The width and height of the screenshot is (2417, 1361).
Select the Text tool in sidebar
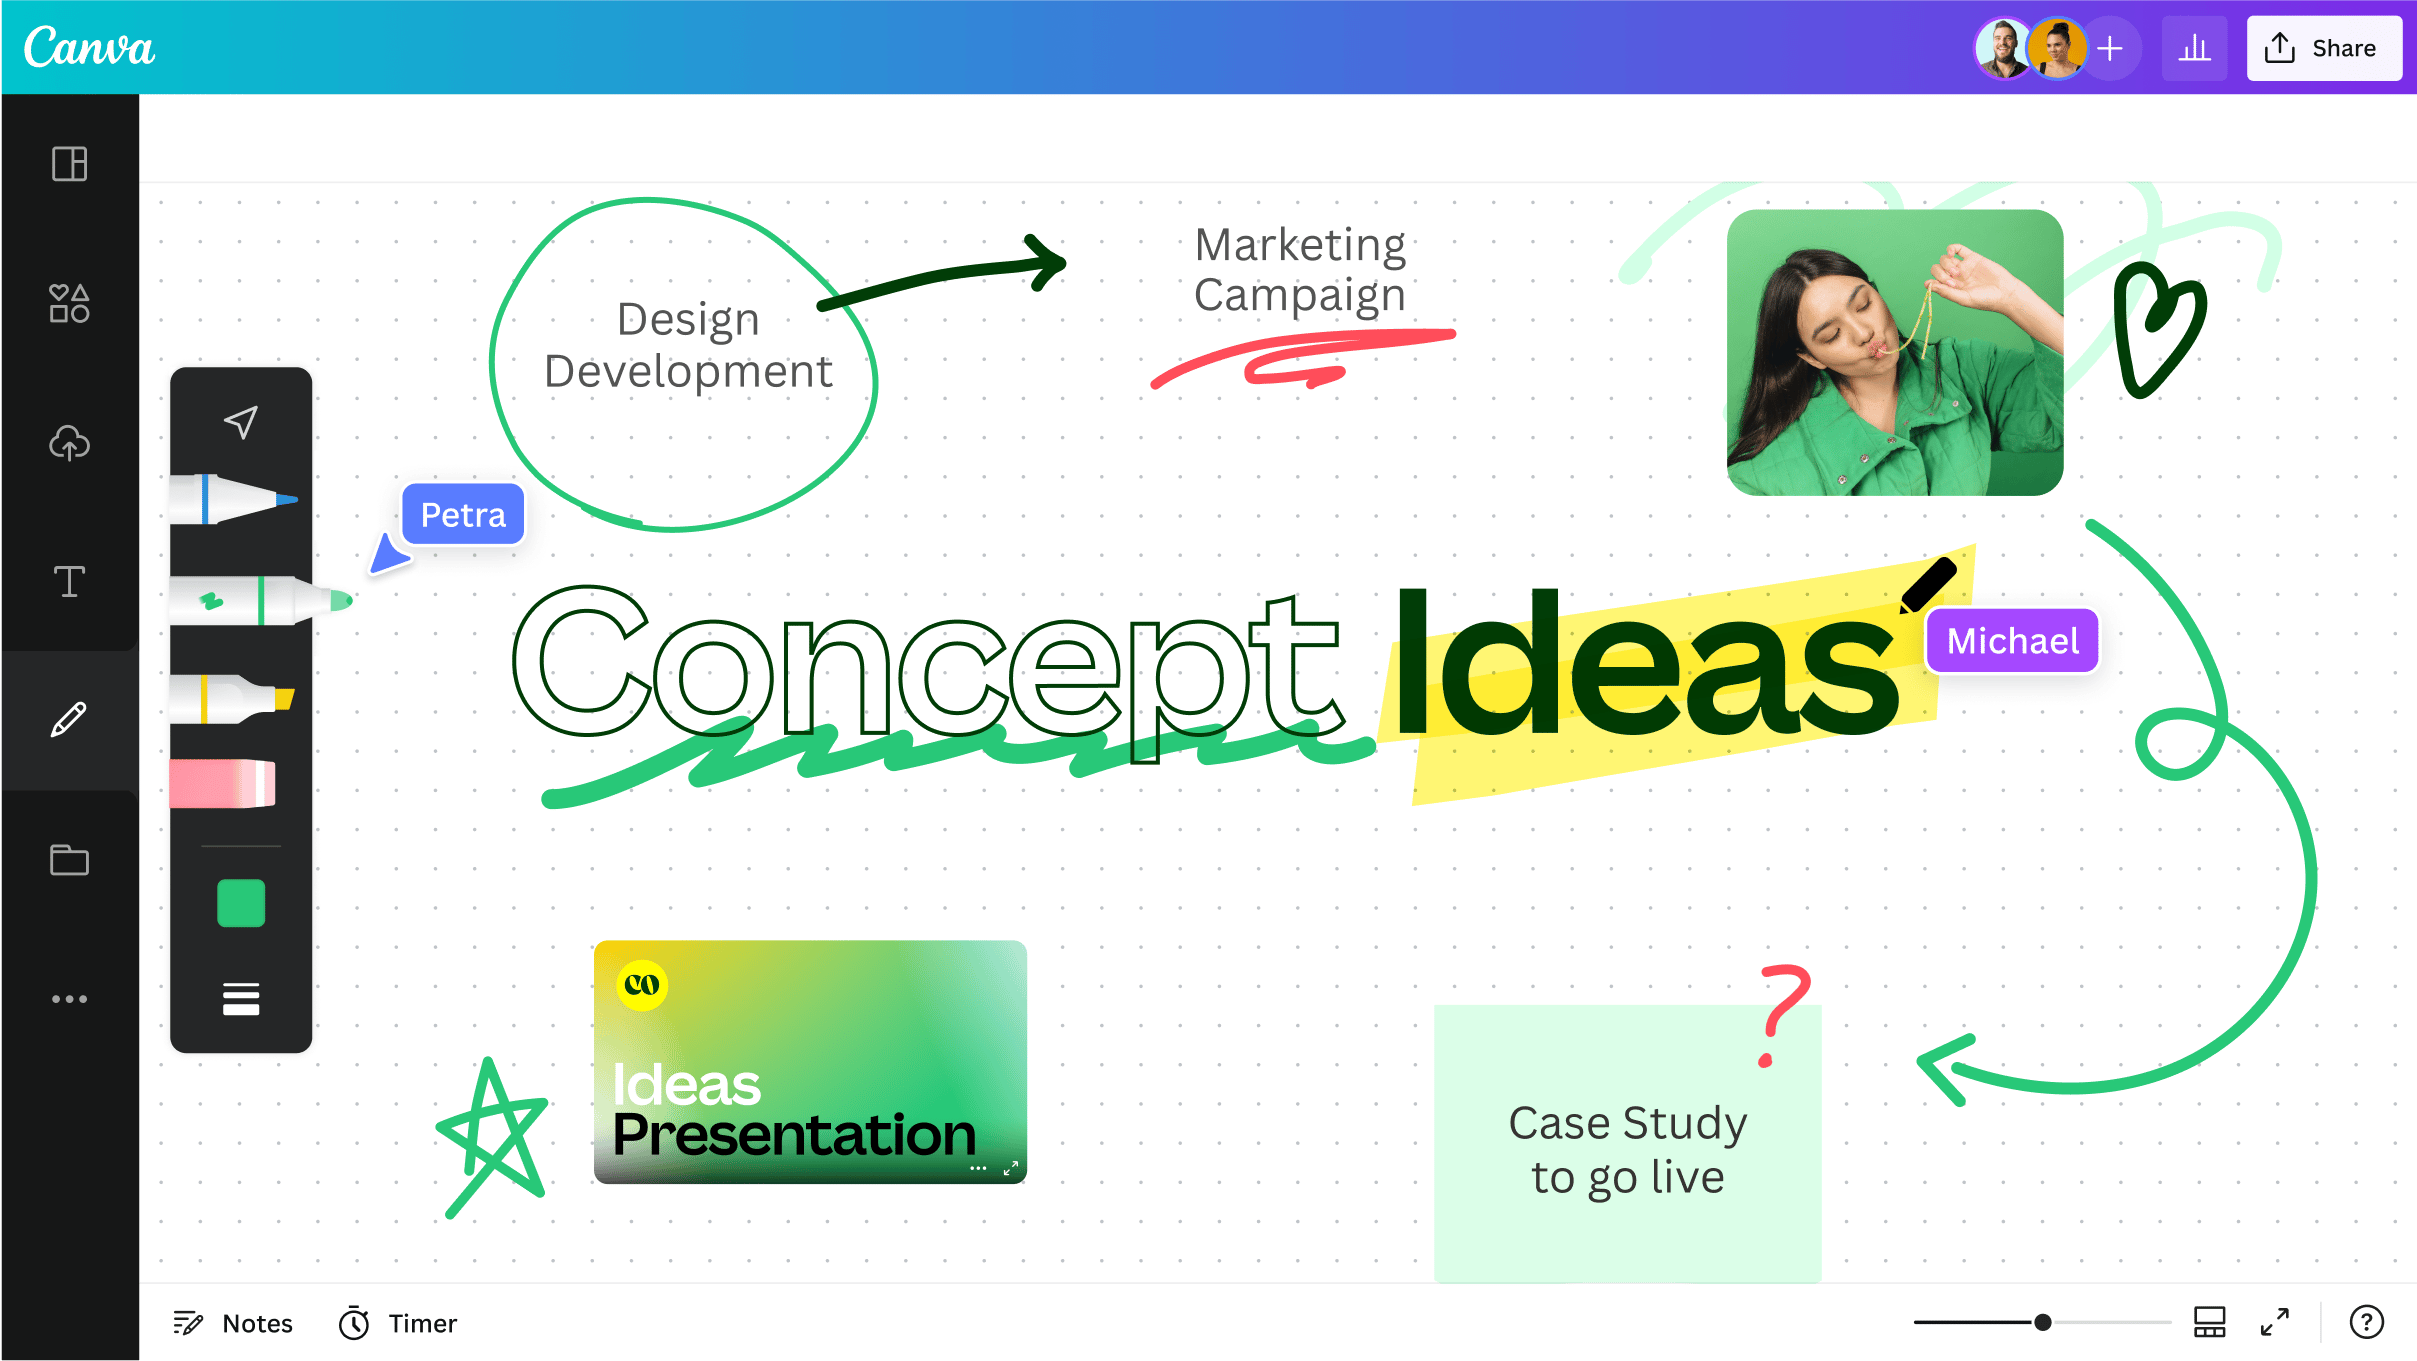coord(70,583)
